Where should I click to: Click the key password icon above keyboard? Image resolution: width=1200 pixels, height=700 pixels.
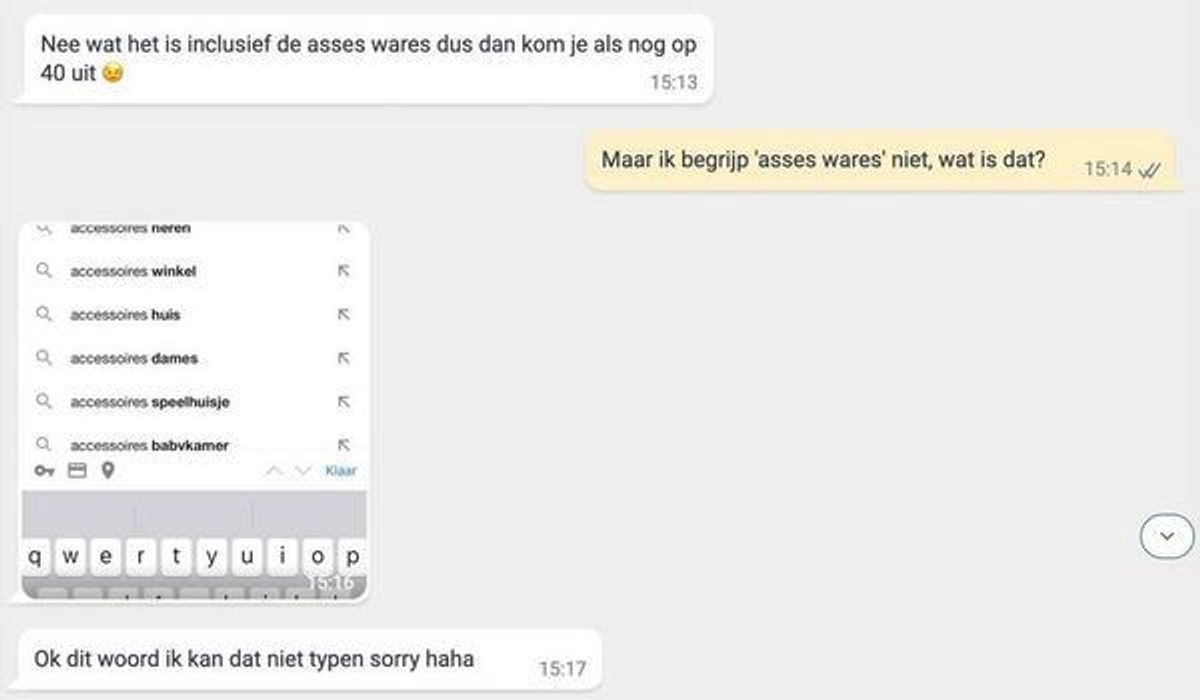(45, 471)
